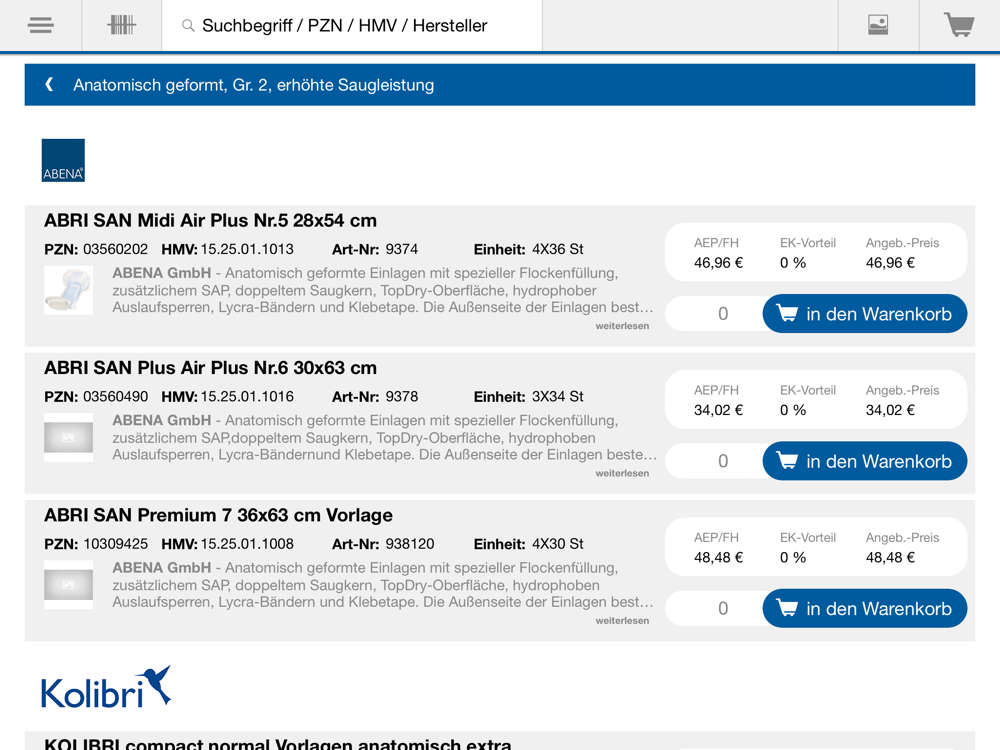Click Einheit 4X36 St text

[x=528, y=249]
